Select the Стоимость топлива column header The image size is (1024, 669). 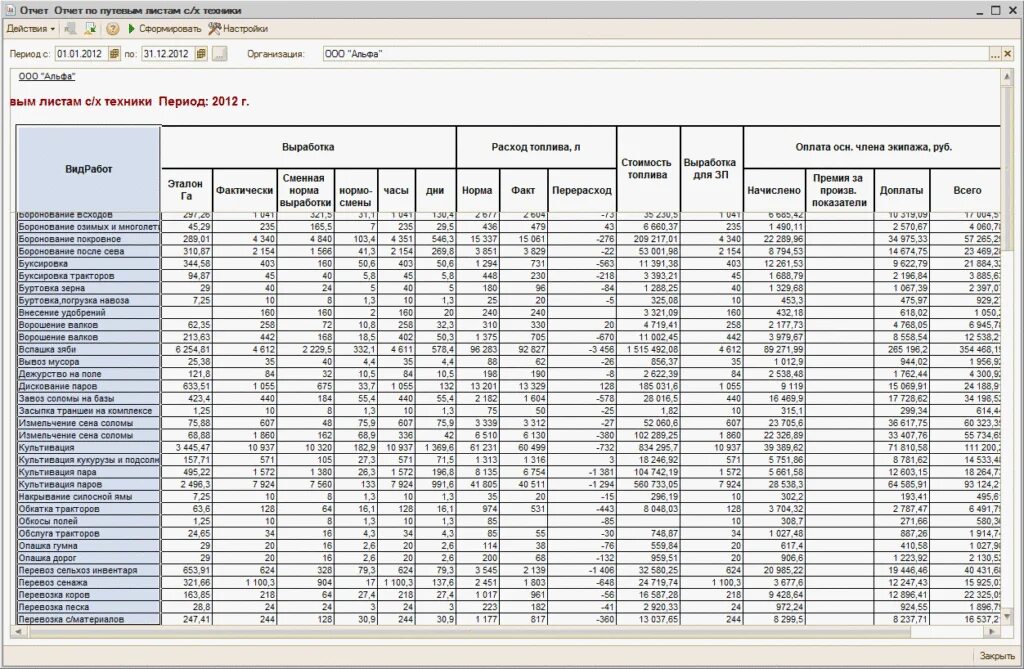pos(648,169)
